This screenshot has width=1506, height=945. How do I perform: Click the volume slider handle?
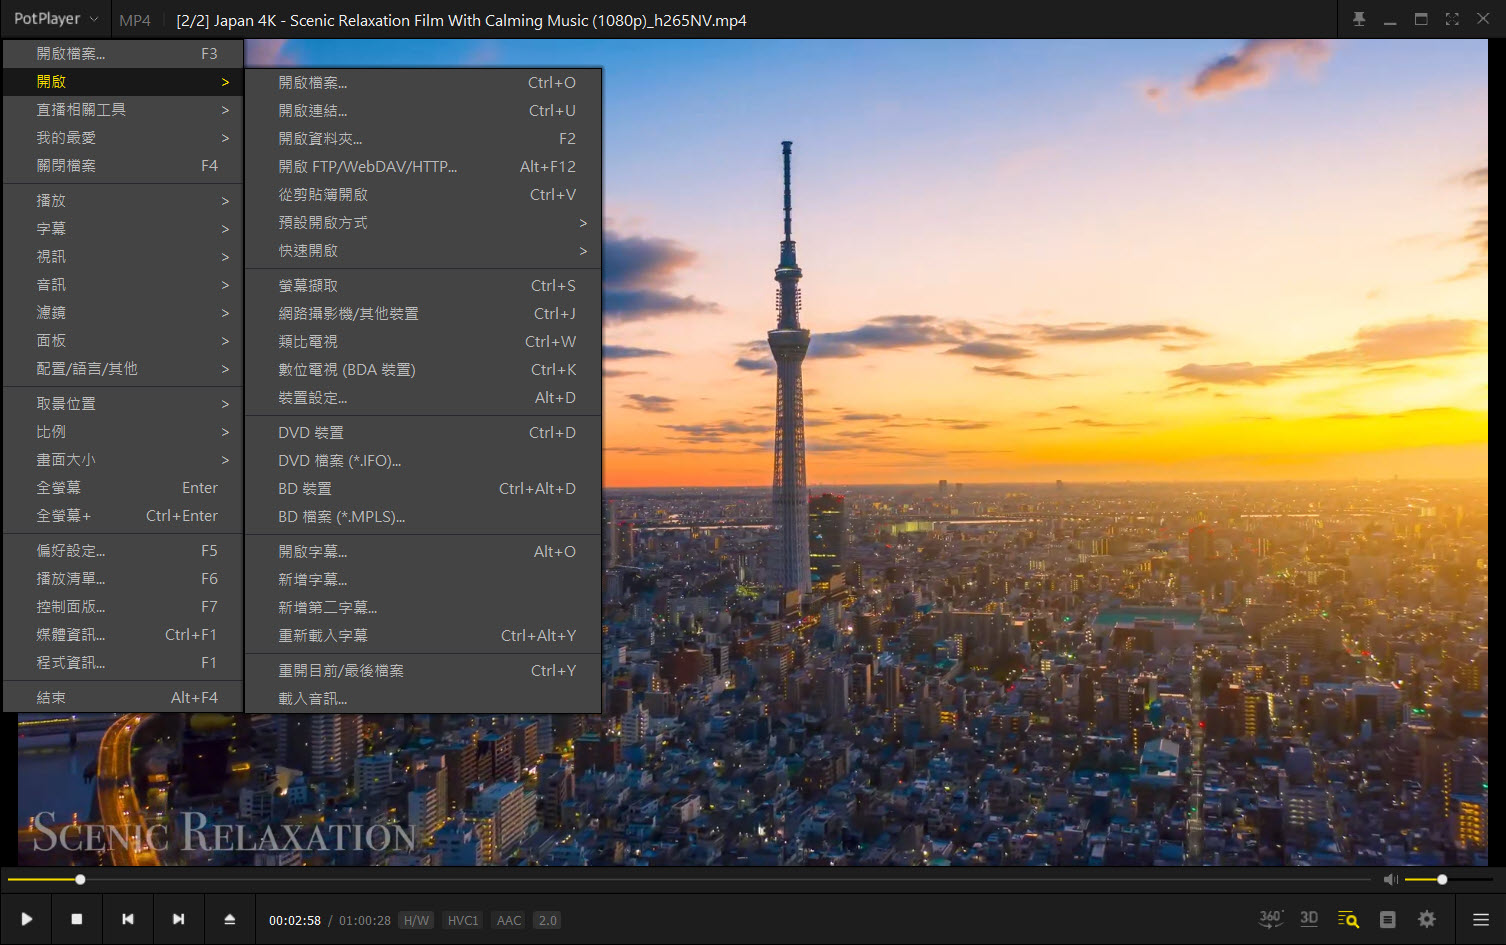pyautogui.click(x=1442, y=880)
